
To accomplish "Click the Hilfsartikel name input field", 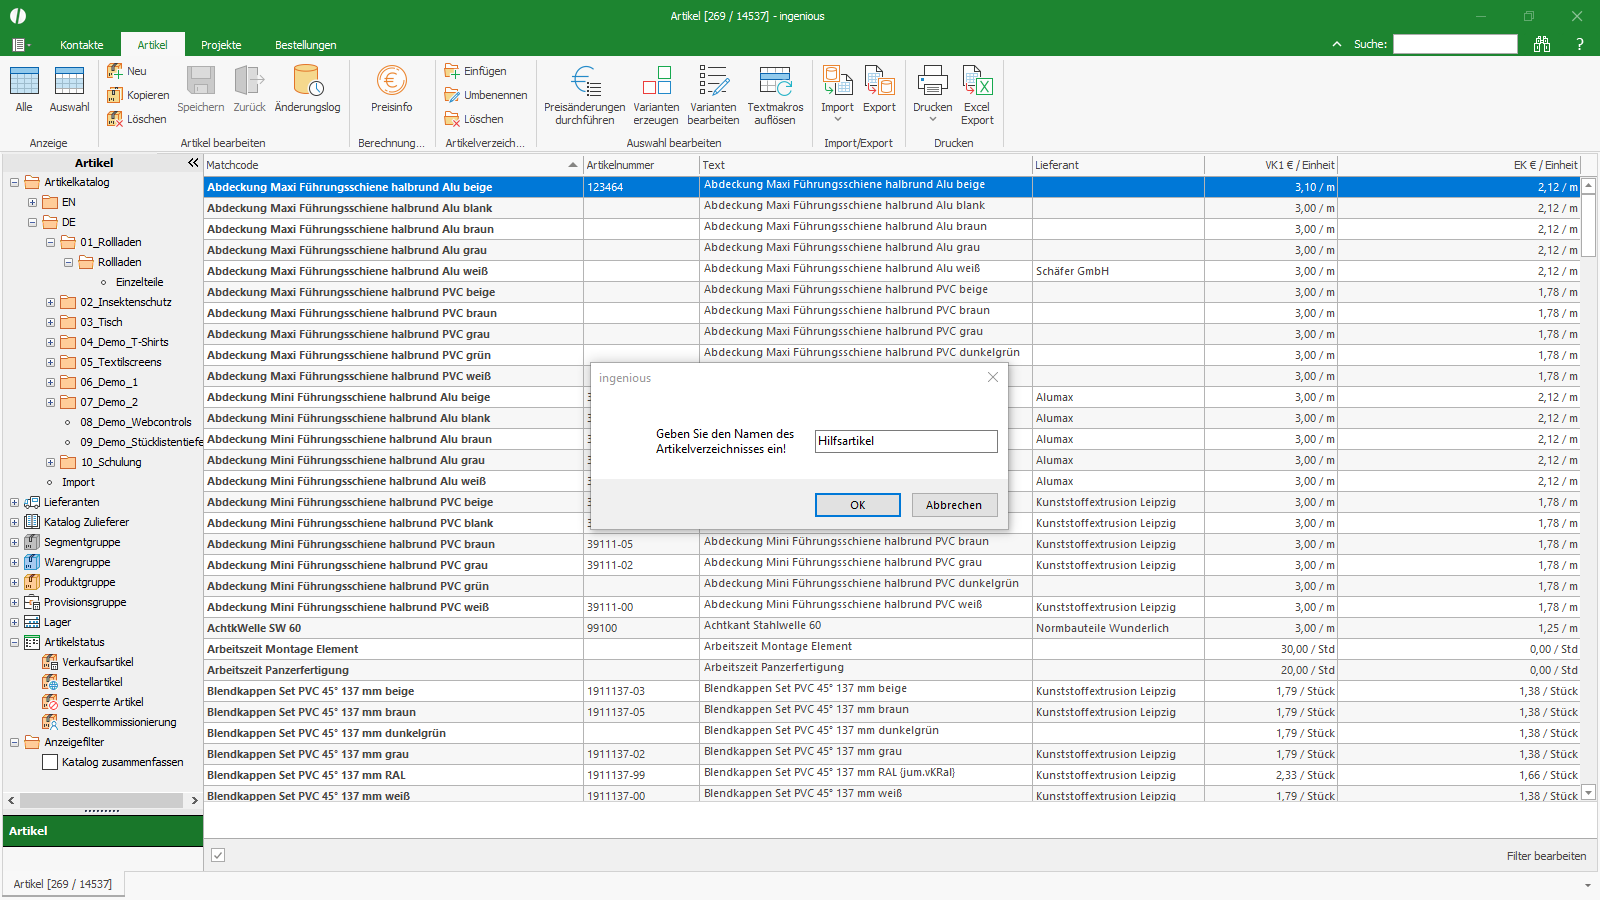I will [906, 441].
